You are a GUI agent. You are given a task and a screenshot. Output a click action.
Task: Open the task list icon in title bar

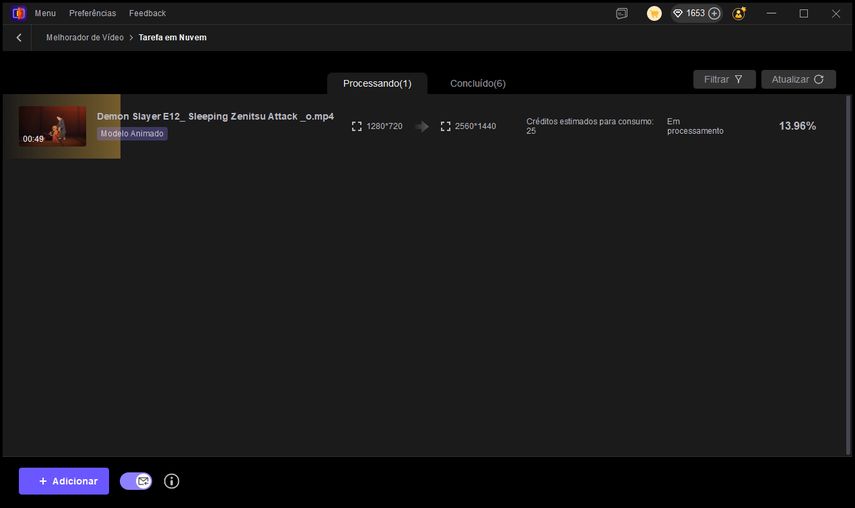622,14
